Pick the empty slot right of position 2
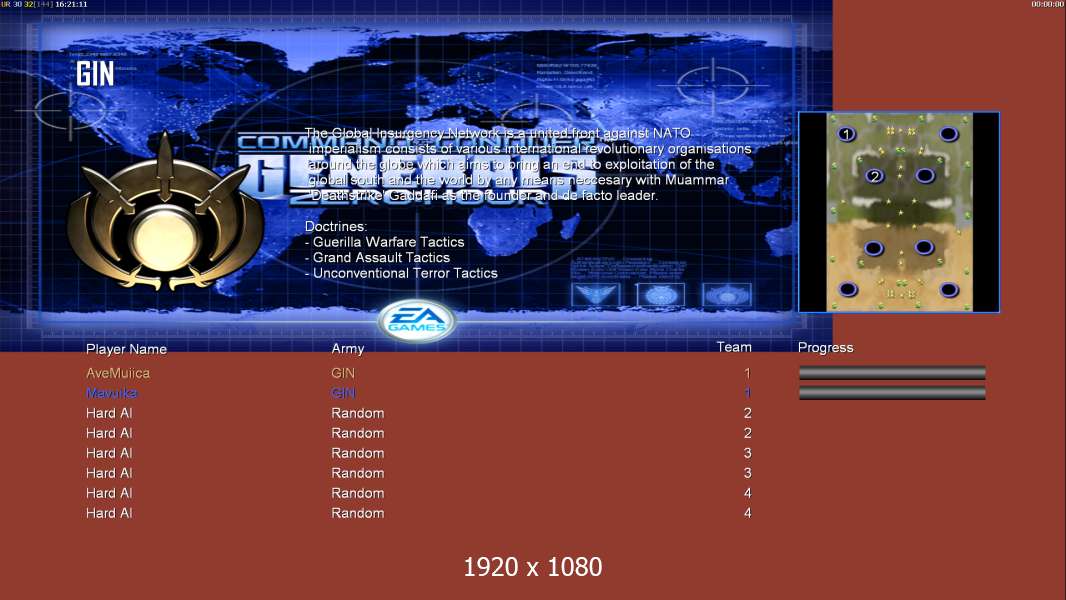Viewport: 1066px width, 600px height. [x=925, y=176]
